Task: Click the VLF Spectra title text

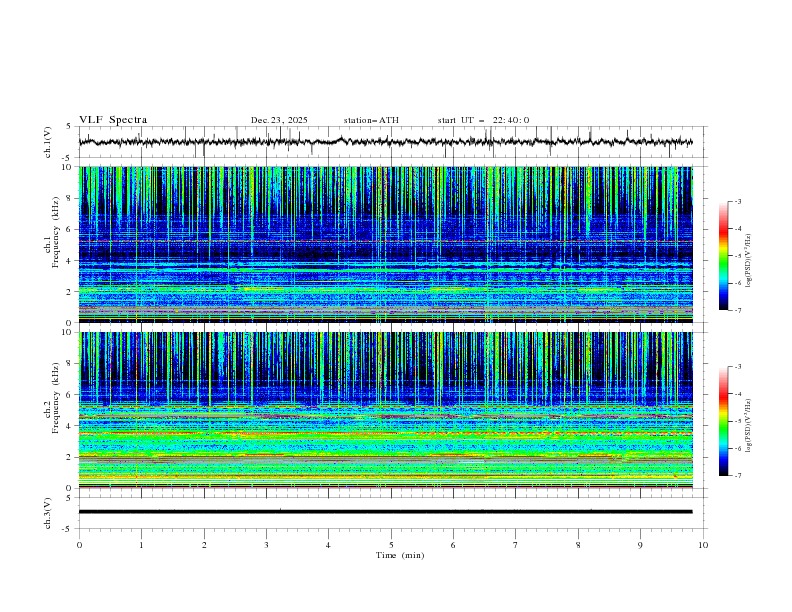Action: click(x=113, y=120)
